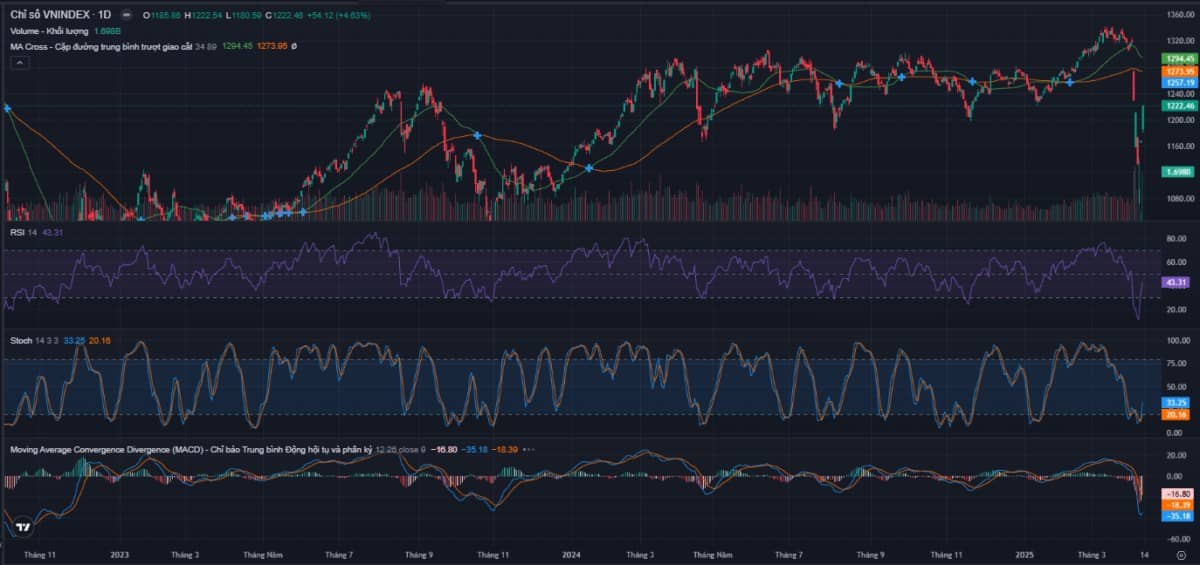
Task: Click the TradingView logo icon
Action: point(24,527)
